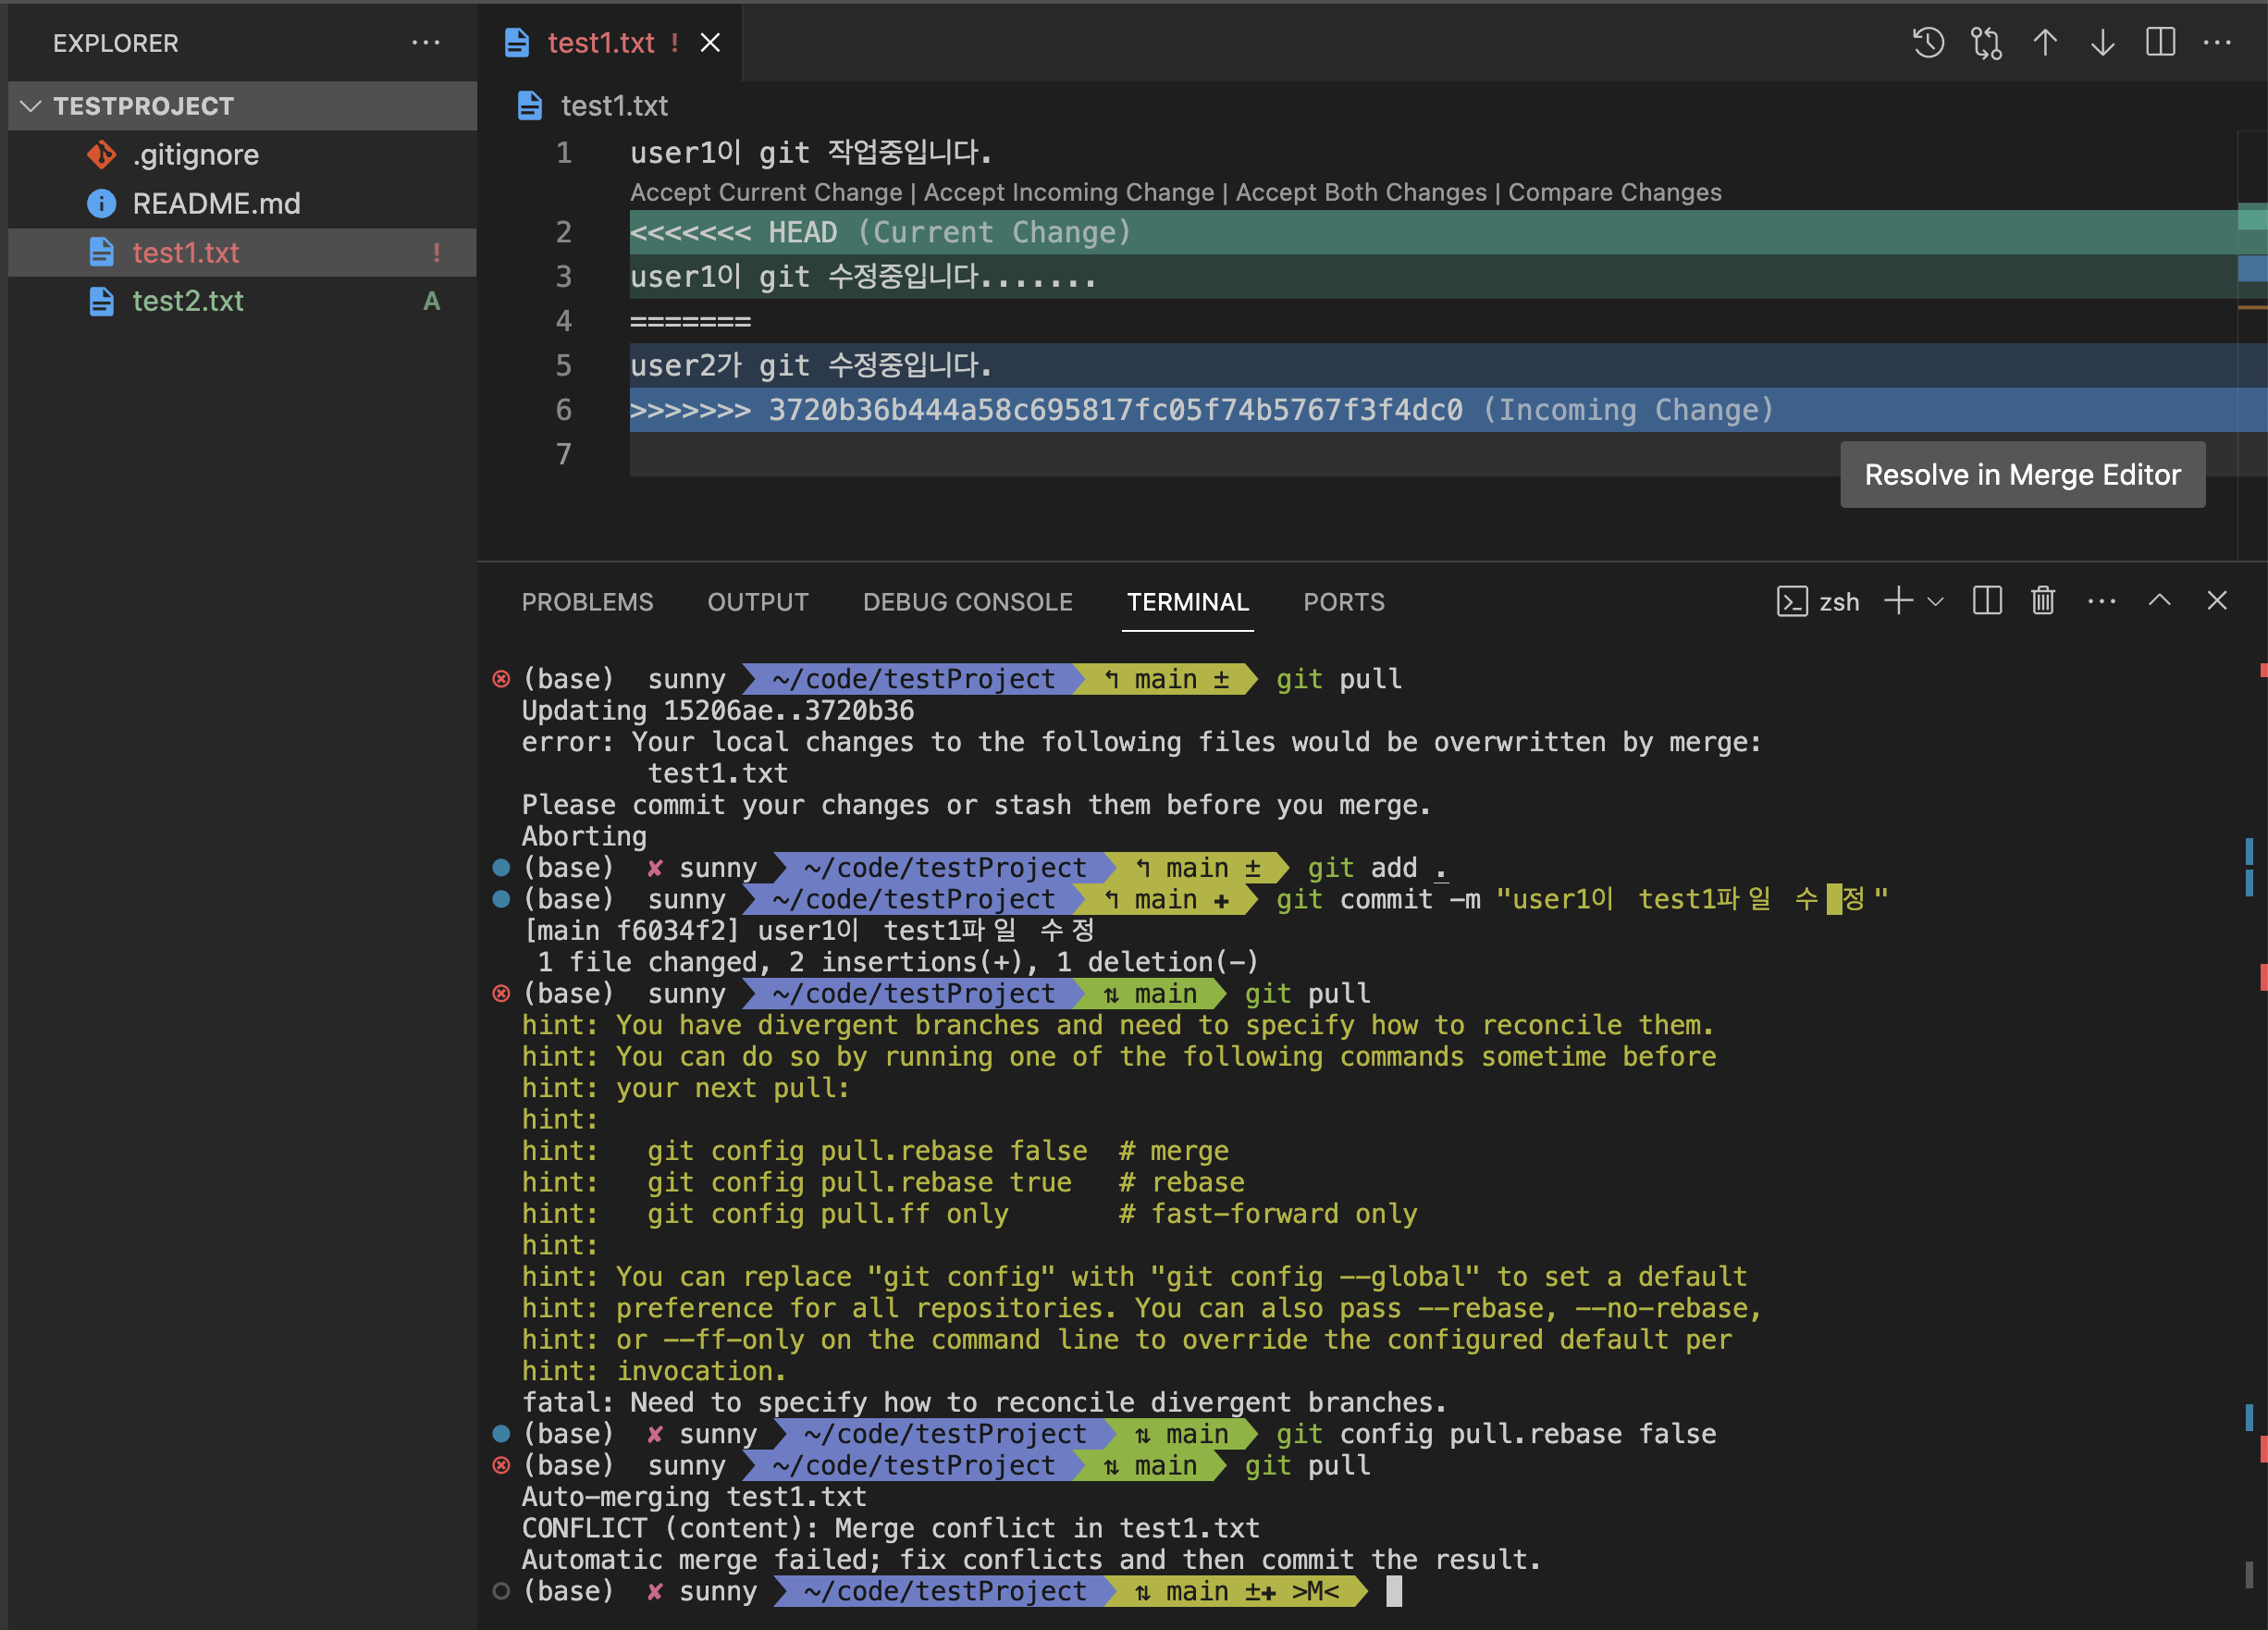Click the open changes compare icon
The image size is (2268, 1630).
1986,43
